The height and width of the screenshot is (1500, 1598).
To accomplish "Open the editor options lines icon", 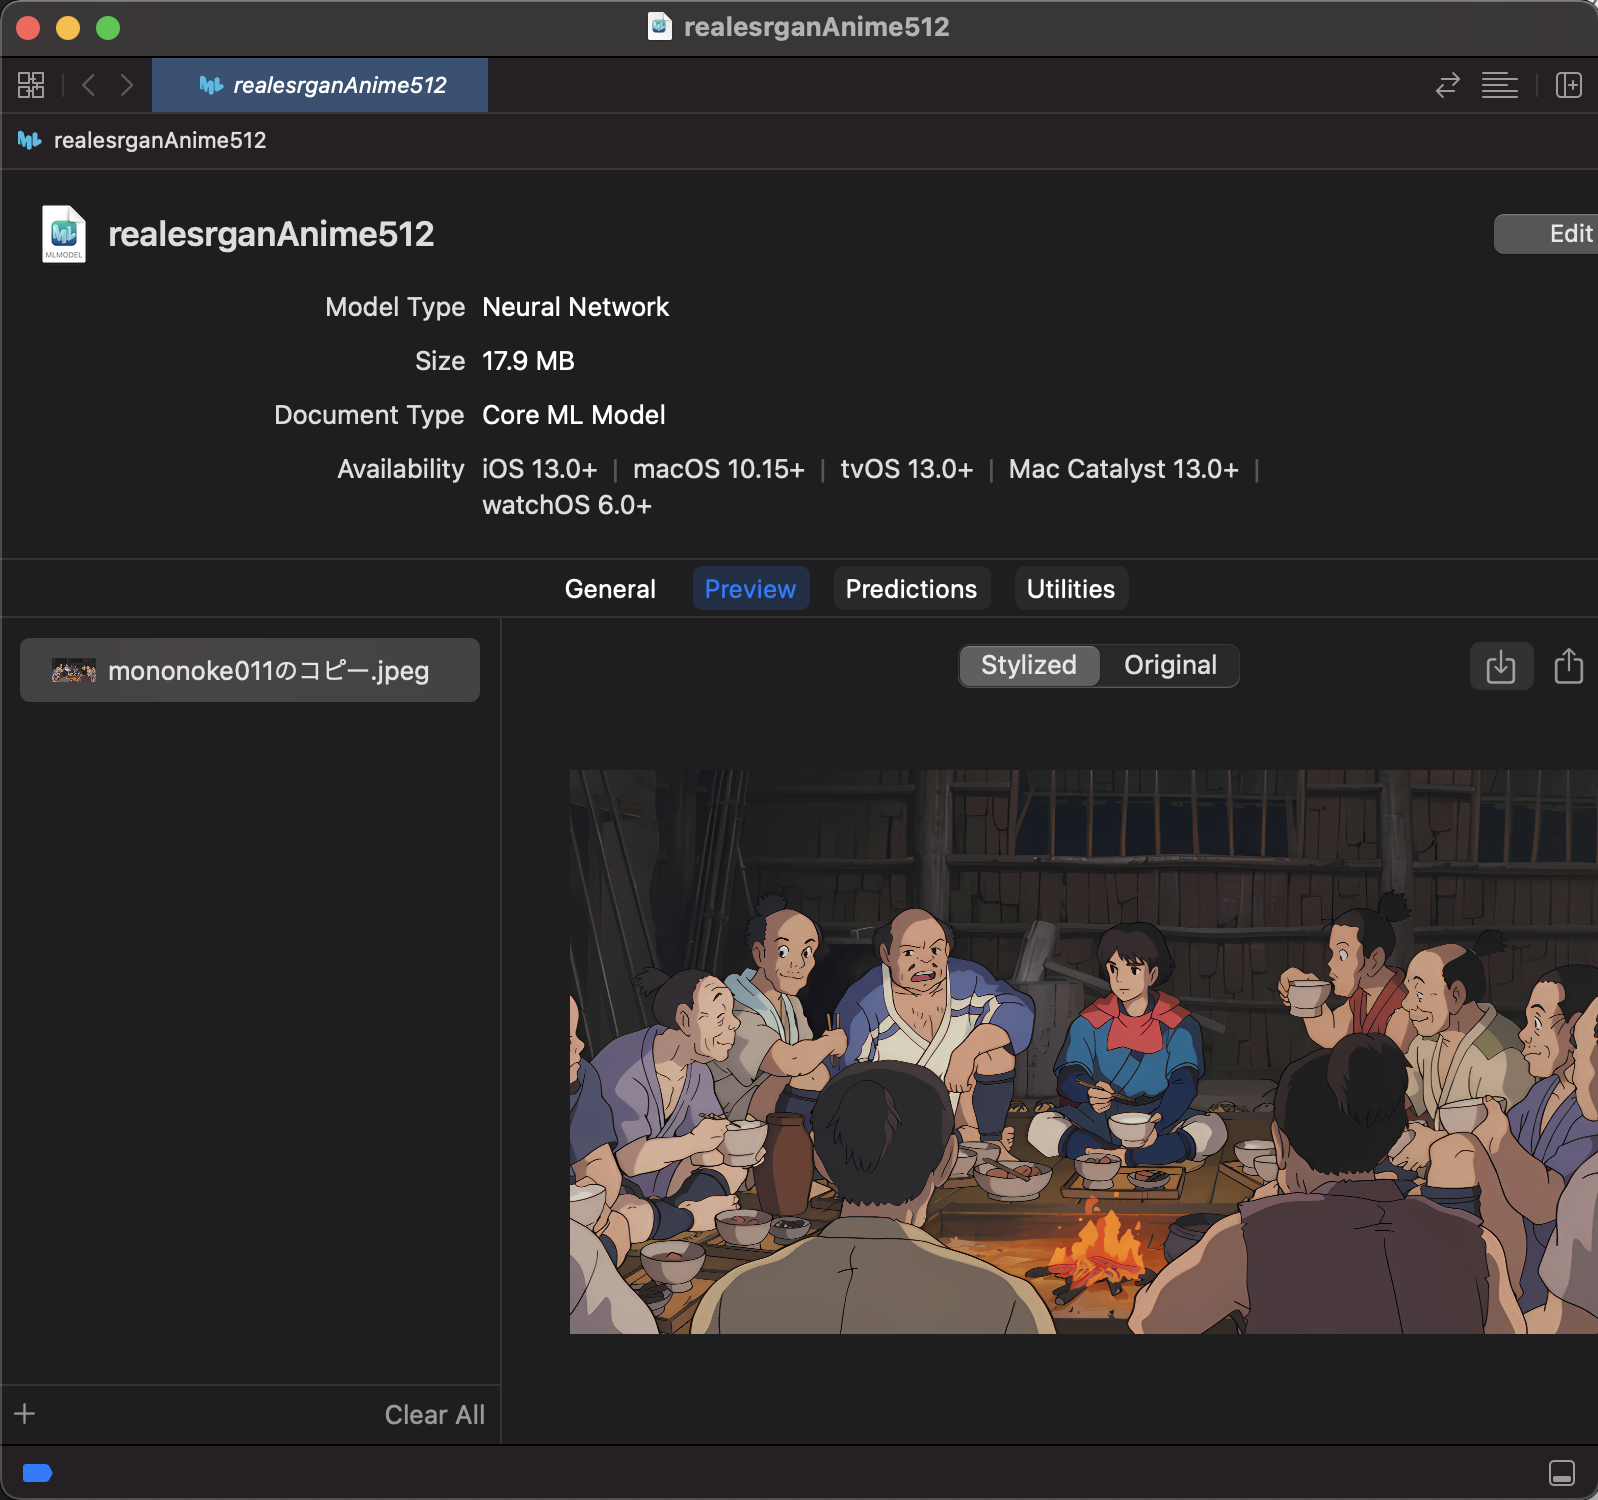I will click(1499, 85).
